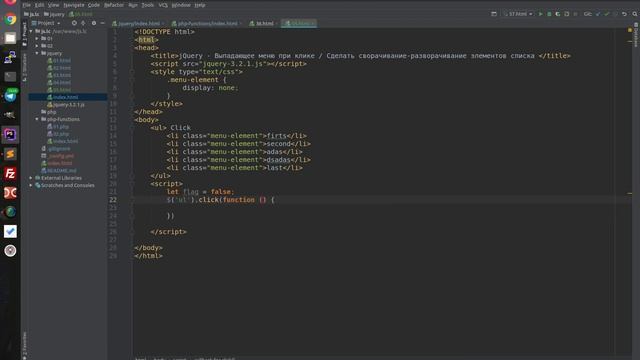Click the layout window icon left of run configuration
Viewport: 640px width, 360px height.
click(x=494, y=14)
